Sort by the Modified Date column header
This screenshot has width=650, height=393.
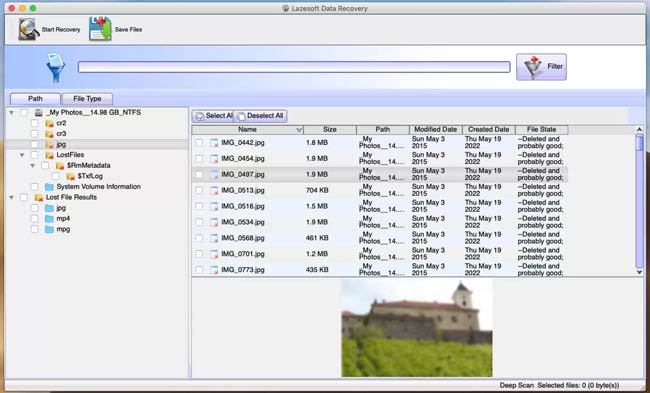tap(436, 130)
